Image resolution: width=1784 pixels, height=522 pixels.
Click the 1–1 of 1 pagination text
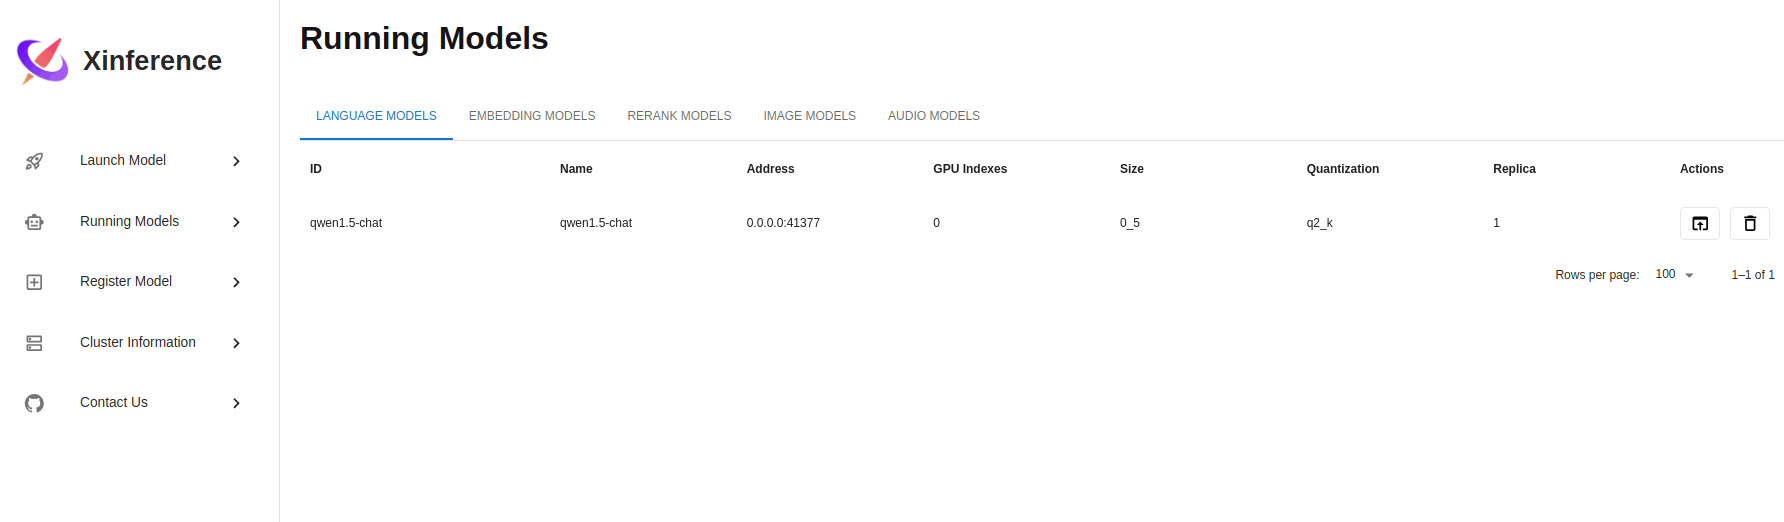(1753, 275)
